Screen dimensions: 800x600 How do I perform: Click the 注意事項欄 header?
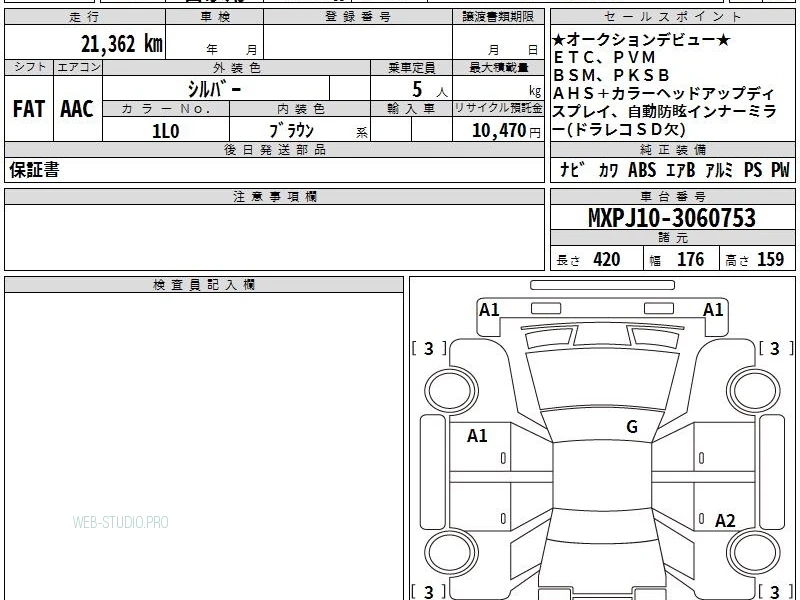click(x=274, y=196)
